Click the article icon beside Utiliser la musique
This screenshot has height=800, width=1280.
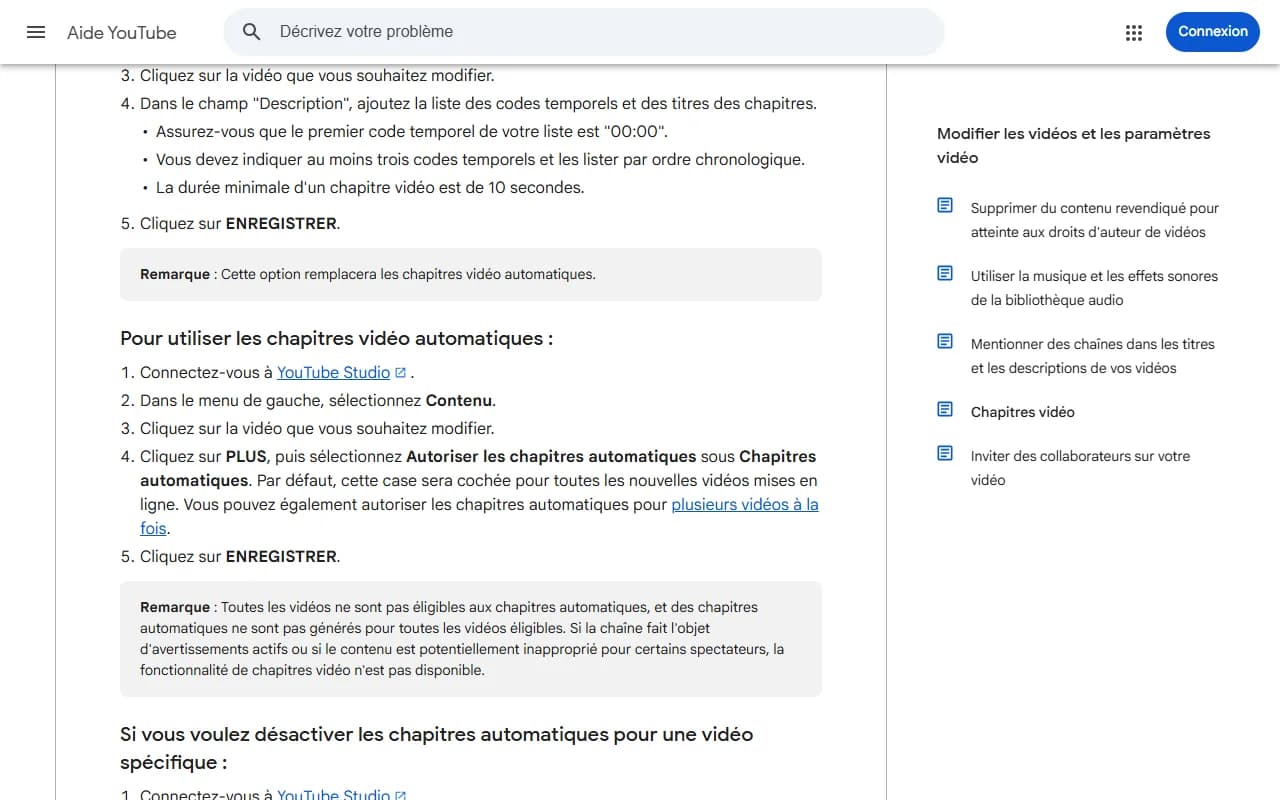[x=945, y=273]
